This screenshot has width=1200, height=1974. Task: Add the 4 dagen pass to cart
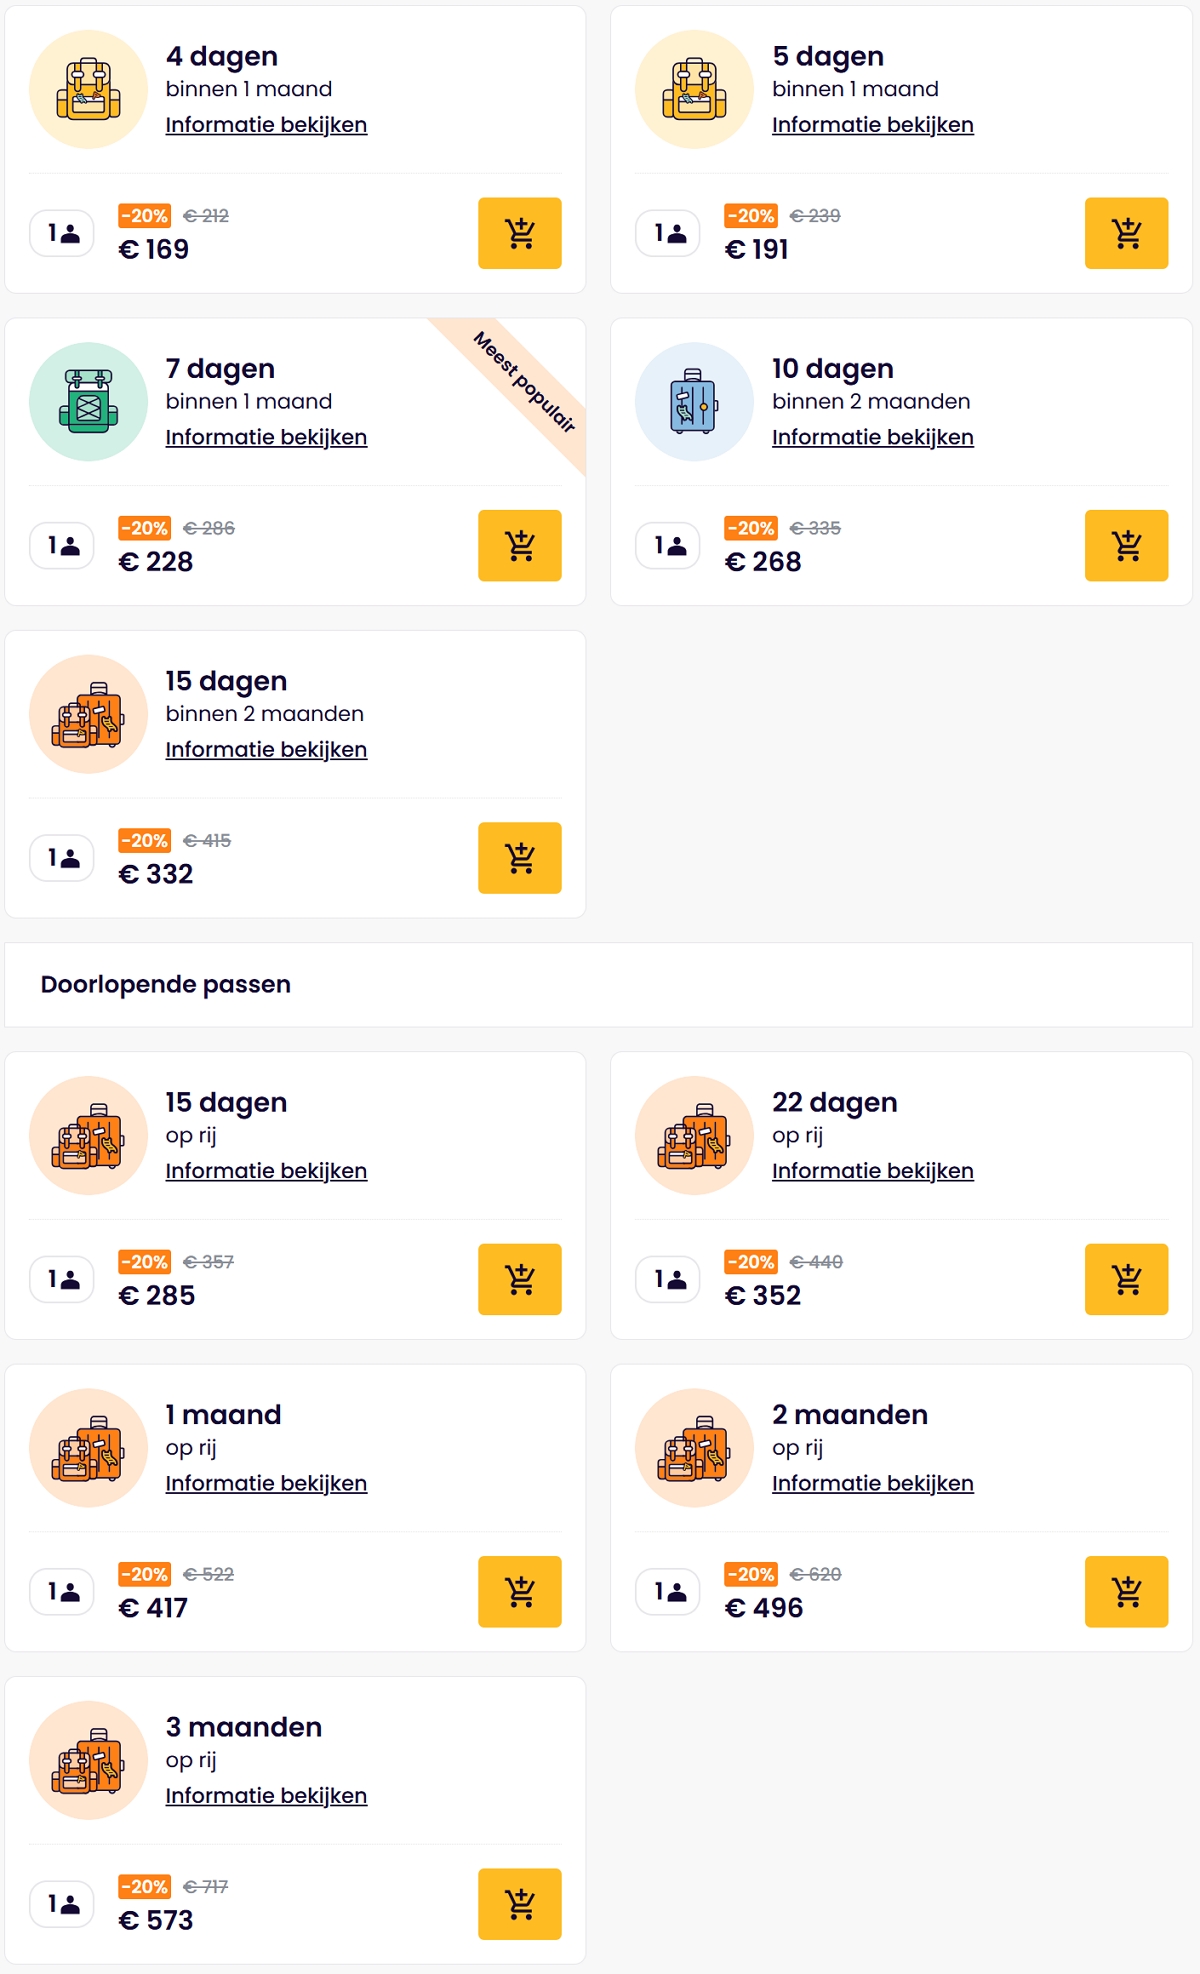coord(519,233)
